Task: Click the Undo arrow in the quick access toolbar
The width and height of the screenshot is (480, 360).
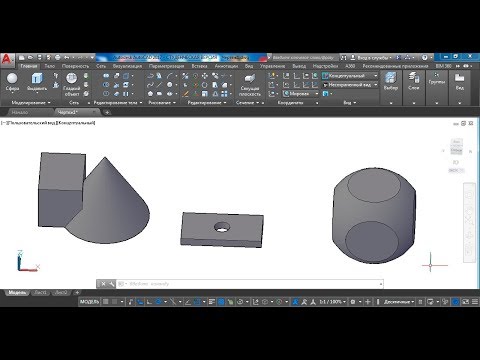Action: pos(67,58)
